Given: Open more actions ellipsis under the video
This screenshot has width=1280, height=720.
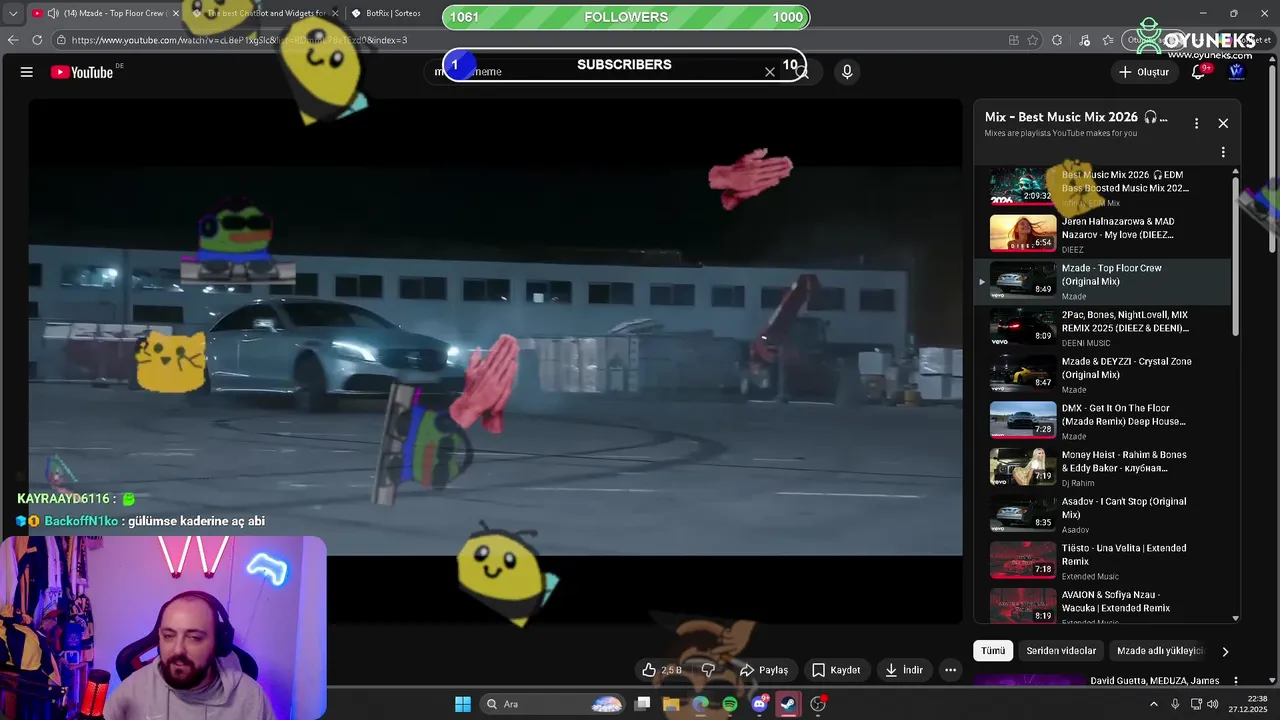Looking at the screenshot, I should [951, 670].
